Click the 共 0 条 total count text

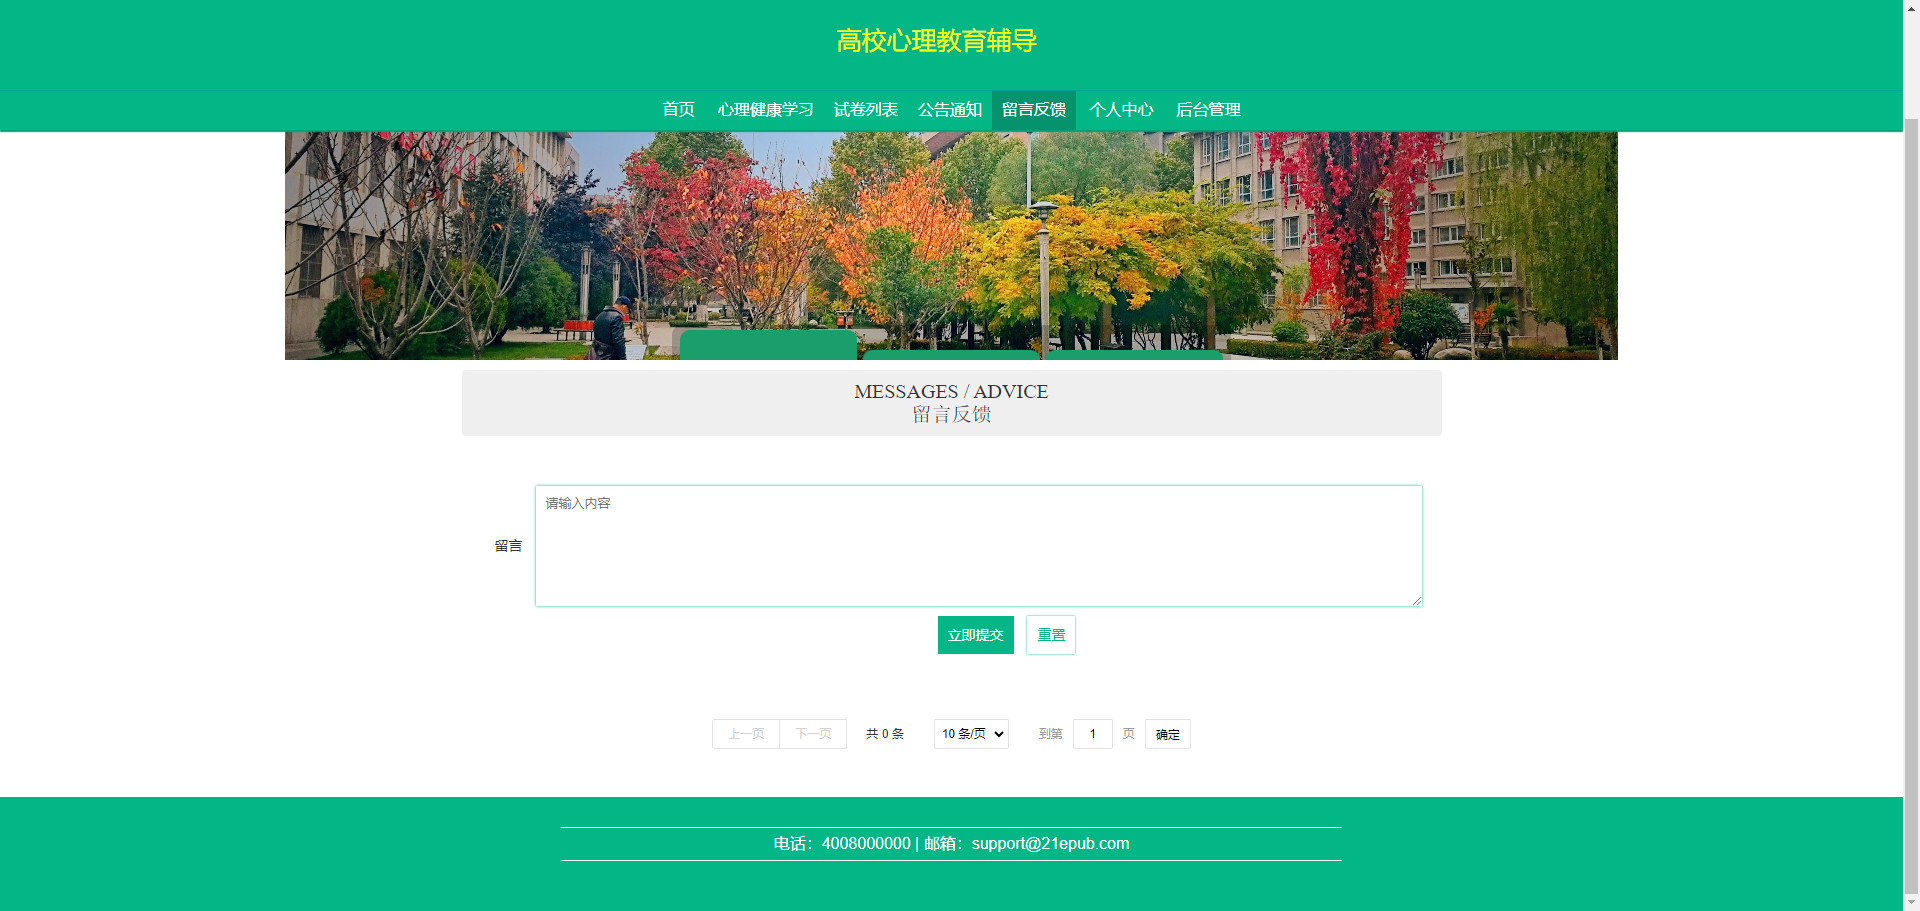click(x=885, y=734)
